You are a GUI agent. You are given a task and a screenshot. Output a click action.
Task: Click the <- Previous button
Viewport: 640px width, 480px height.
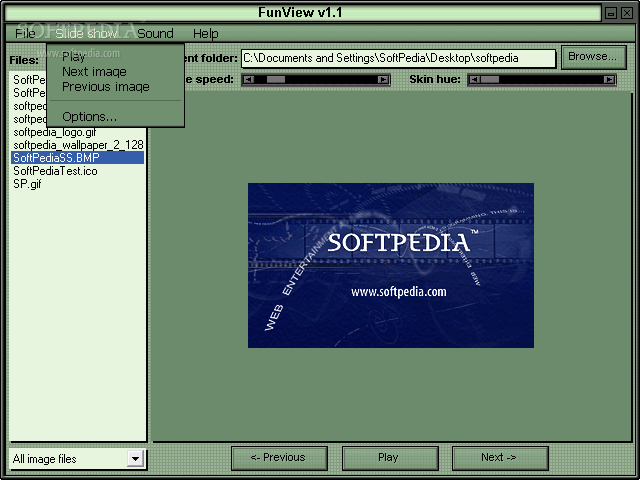279,458
